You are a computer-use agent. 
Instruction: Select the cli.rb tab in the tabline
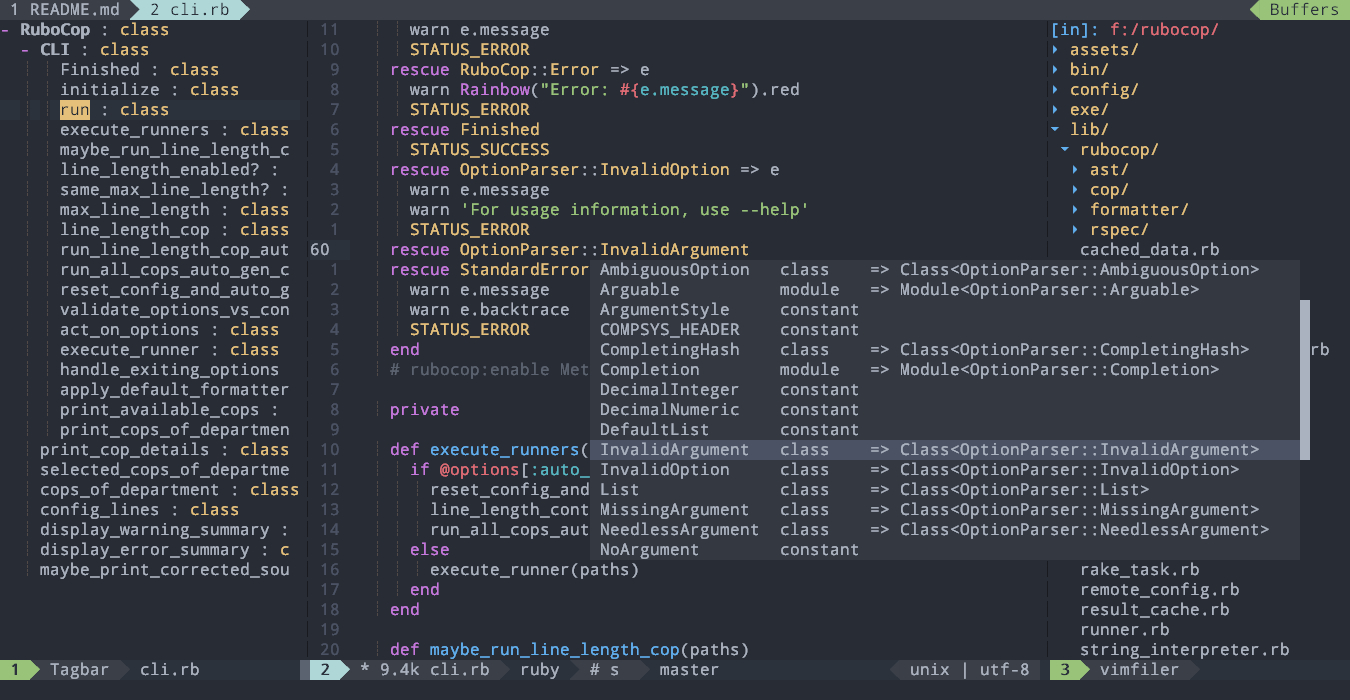[190, 10]
